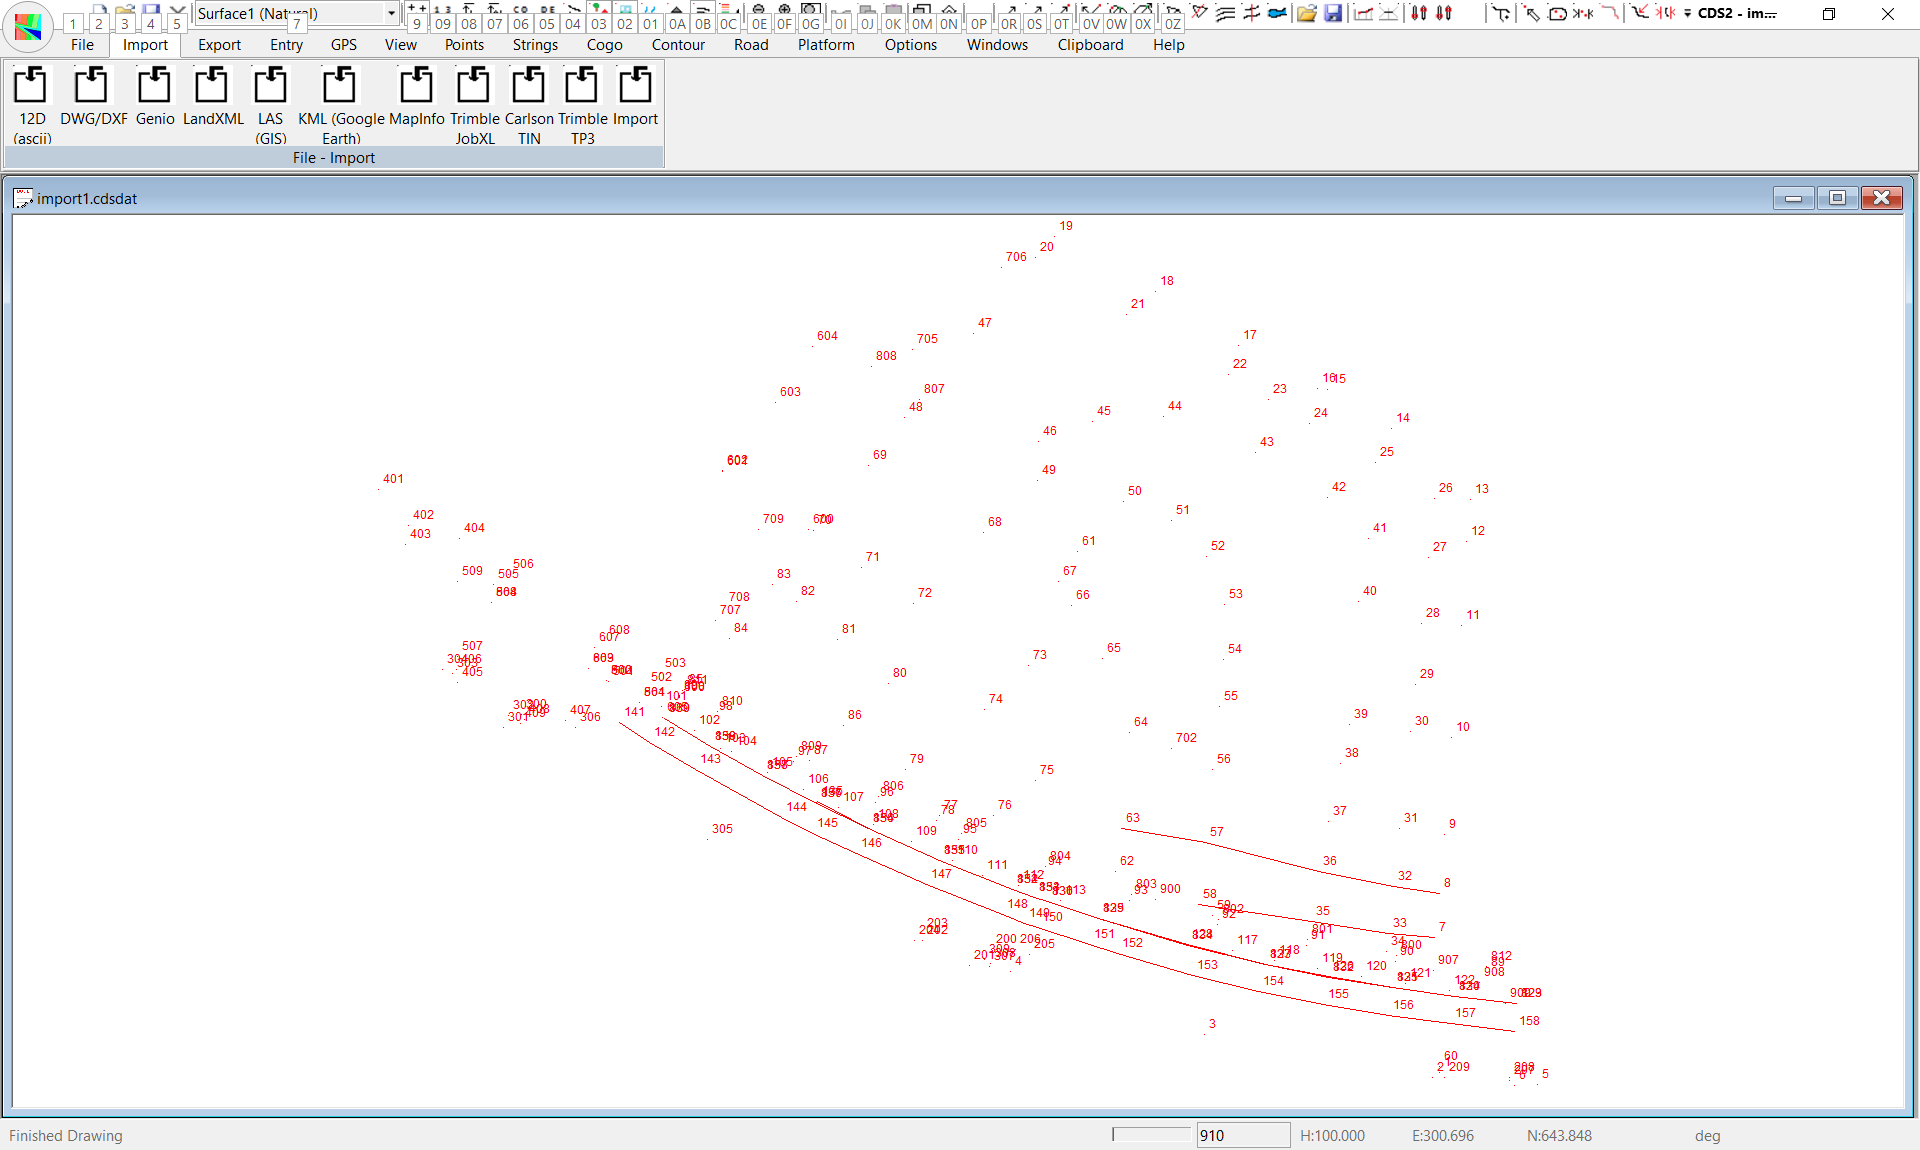Click the MapInfo import icon

point(416,87)
